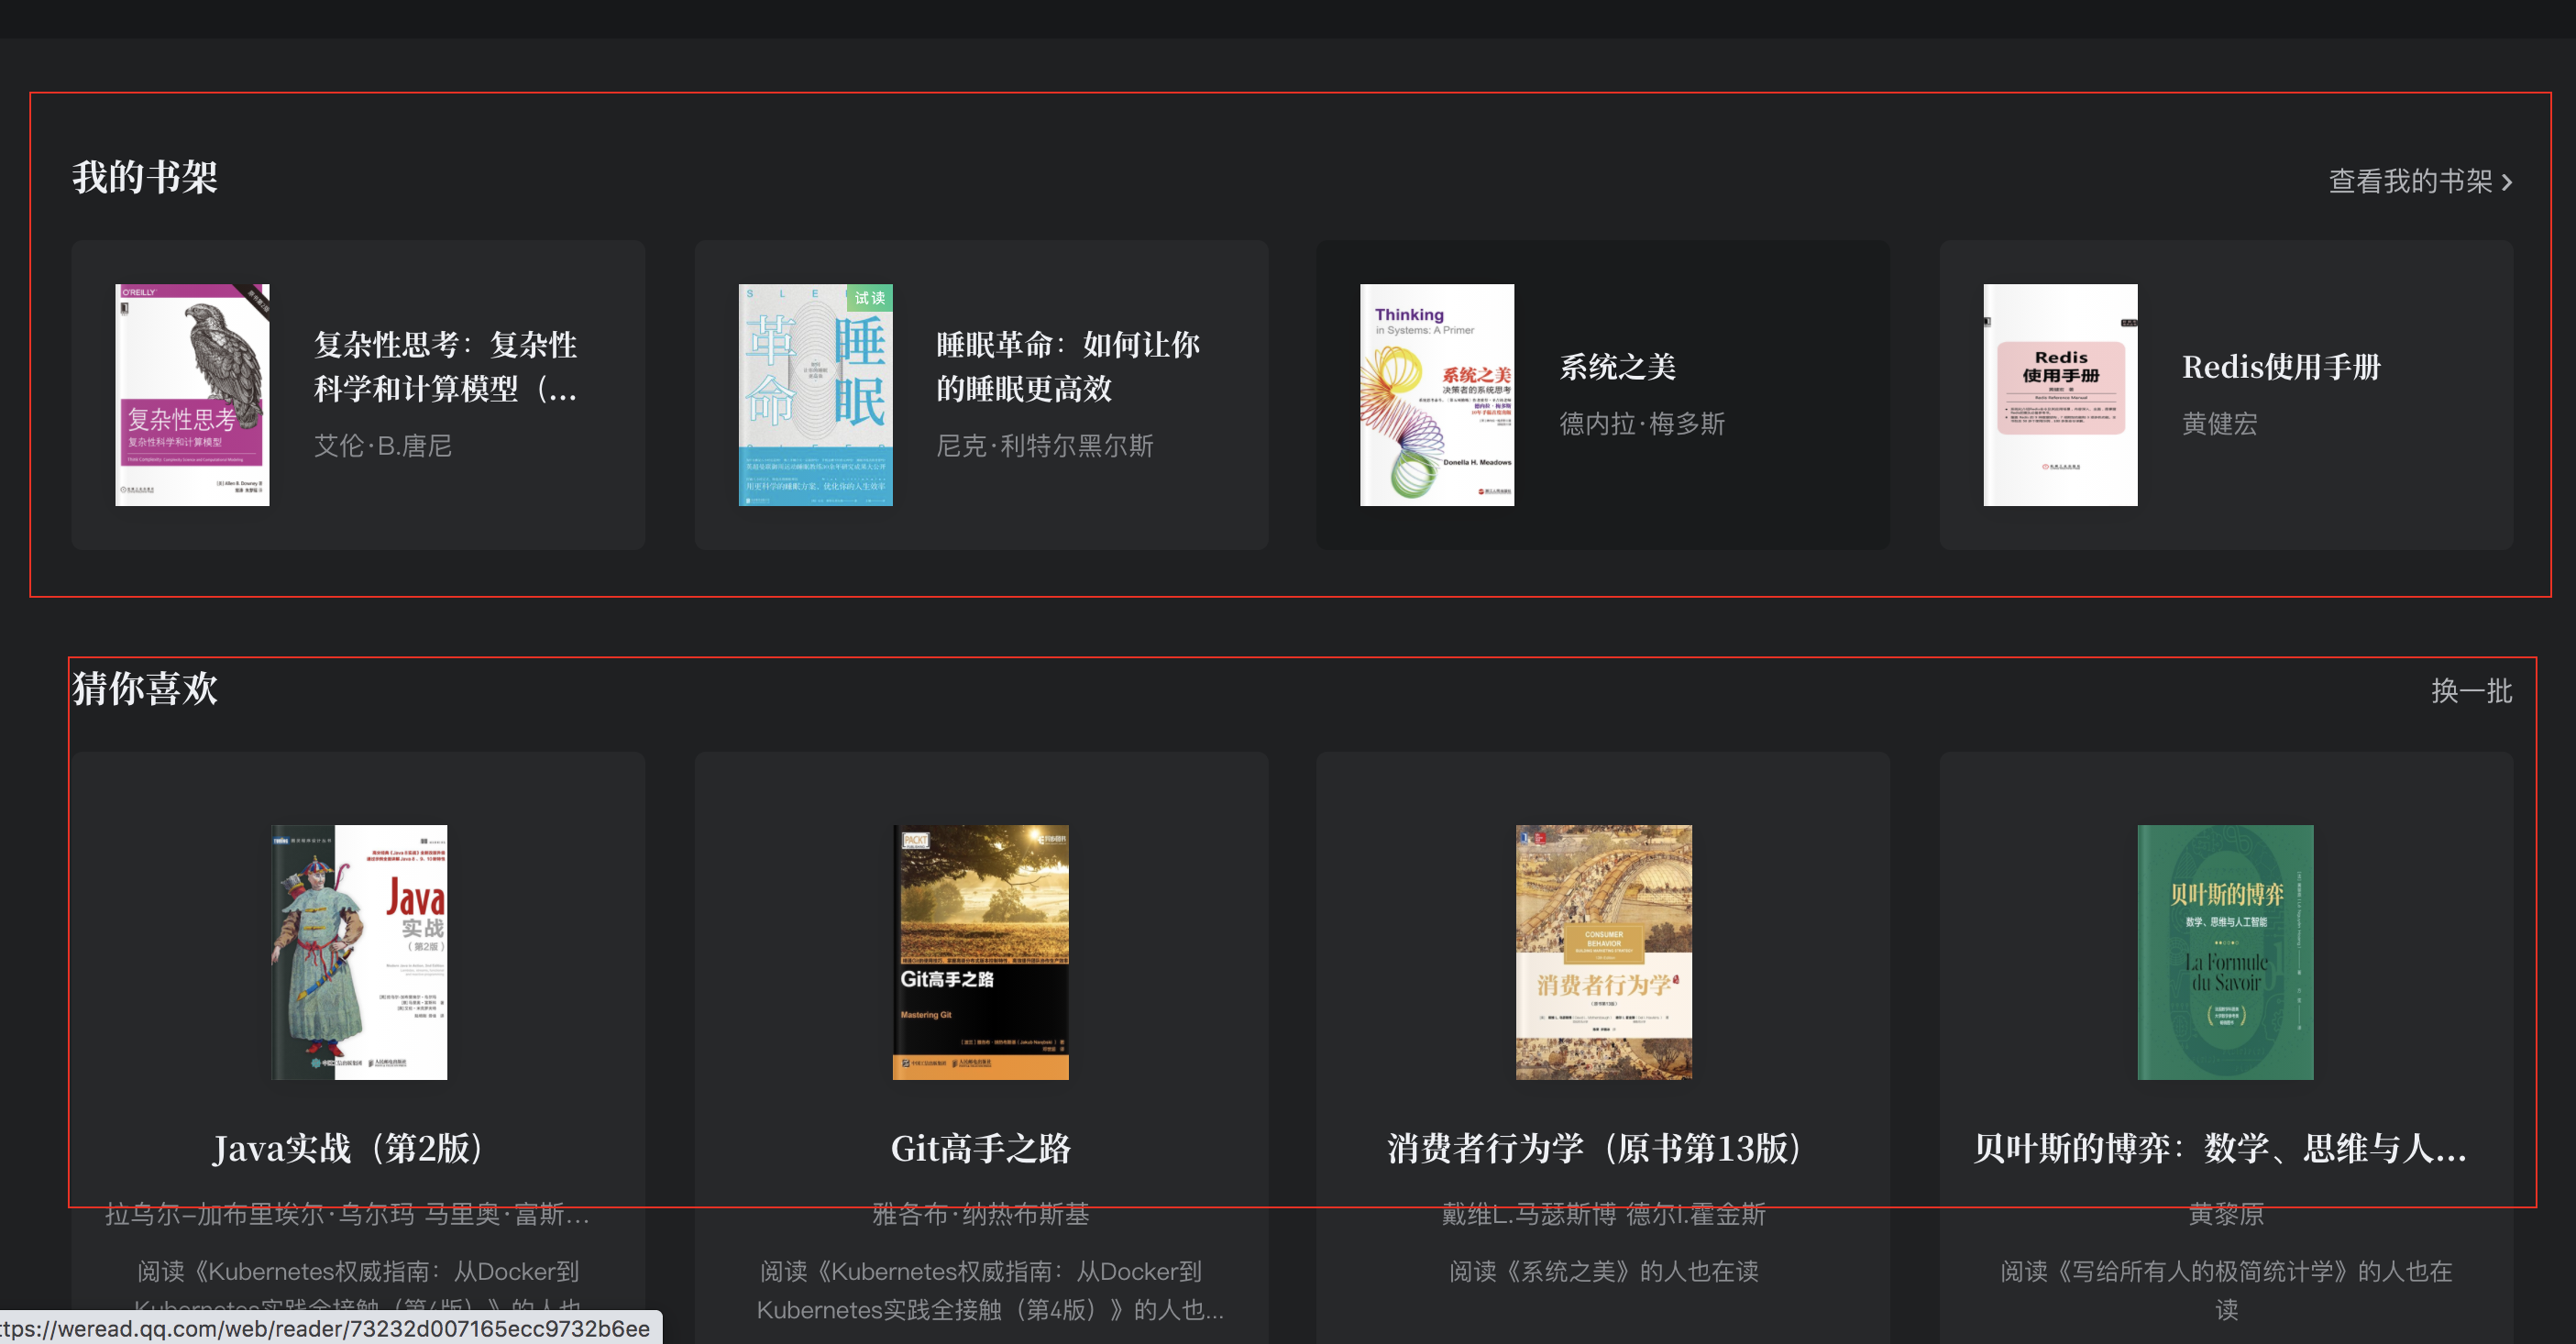Screen dimensions: 2576x1344
Task: Click author name 尼克·利特尔黑尔斯
Action: tap(1044, 445)
